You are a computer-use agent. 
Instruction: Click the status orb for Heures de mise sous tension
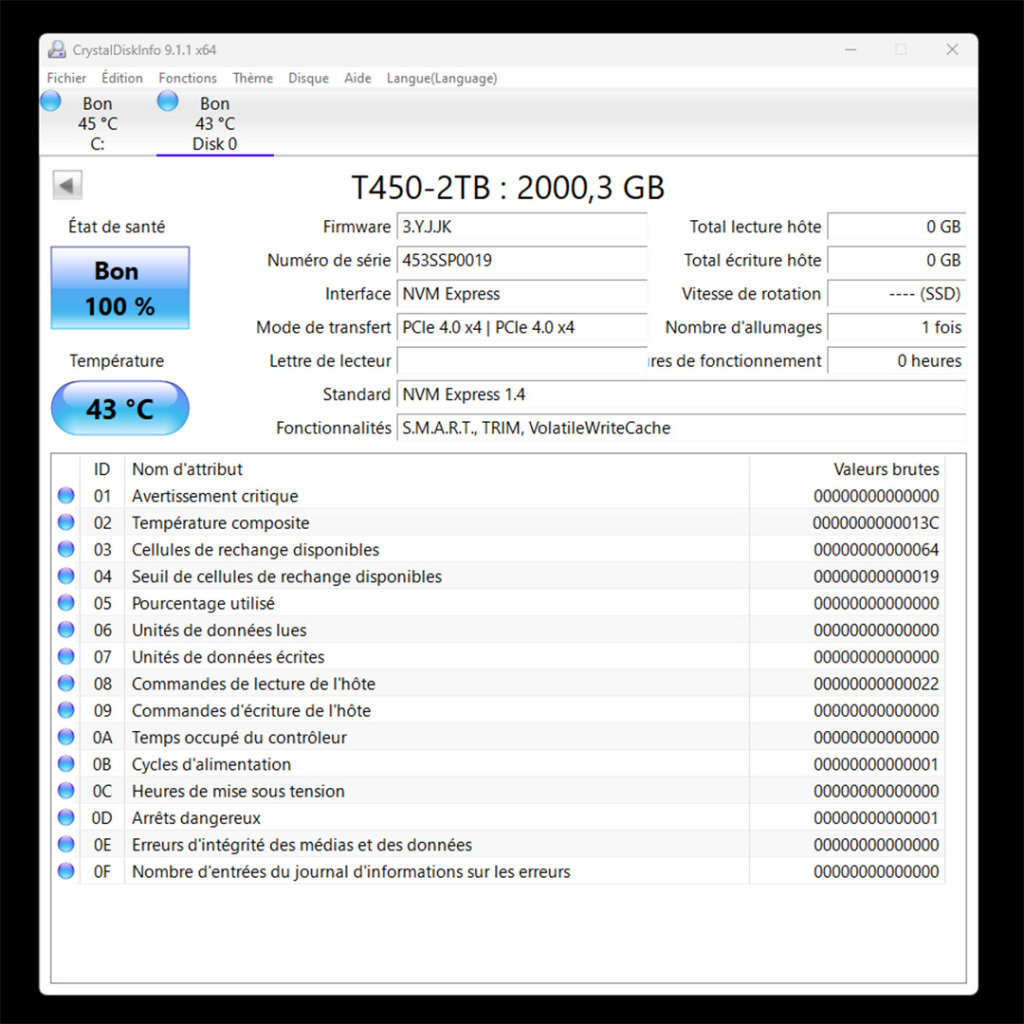(x=66, y=790)
